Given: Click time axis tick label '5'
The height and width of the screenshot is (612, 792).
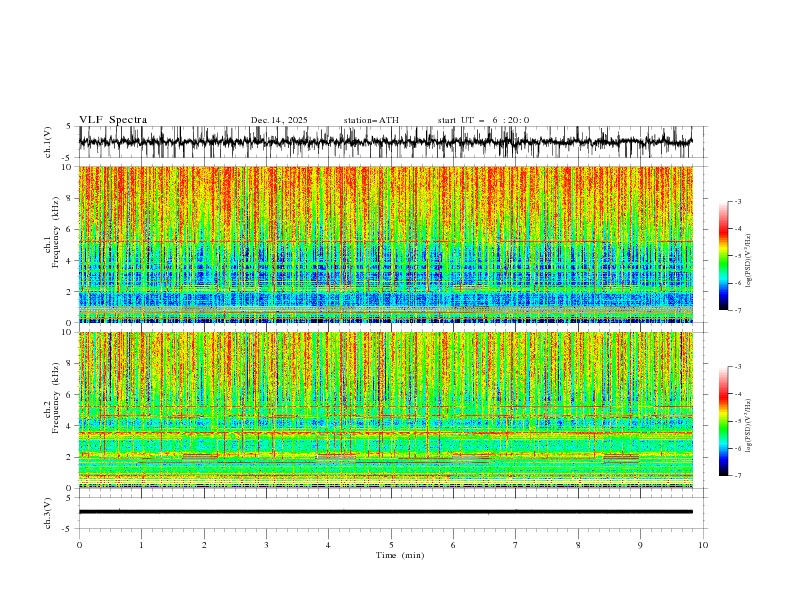Looking at the screenshot, I should click(391, 545).
